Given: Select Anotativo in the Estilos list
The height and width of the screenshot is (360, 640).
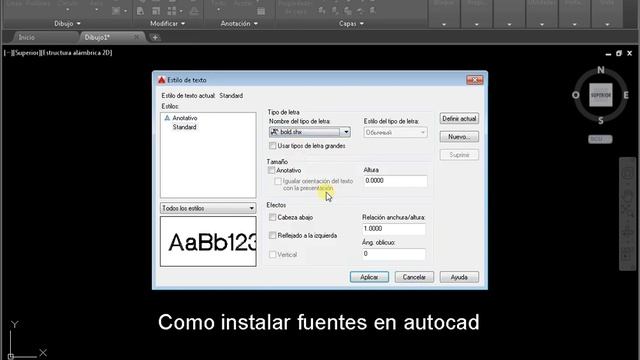Looking at the screenshot, I should (184, 118).
